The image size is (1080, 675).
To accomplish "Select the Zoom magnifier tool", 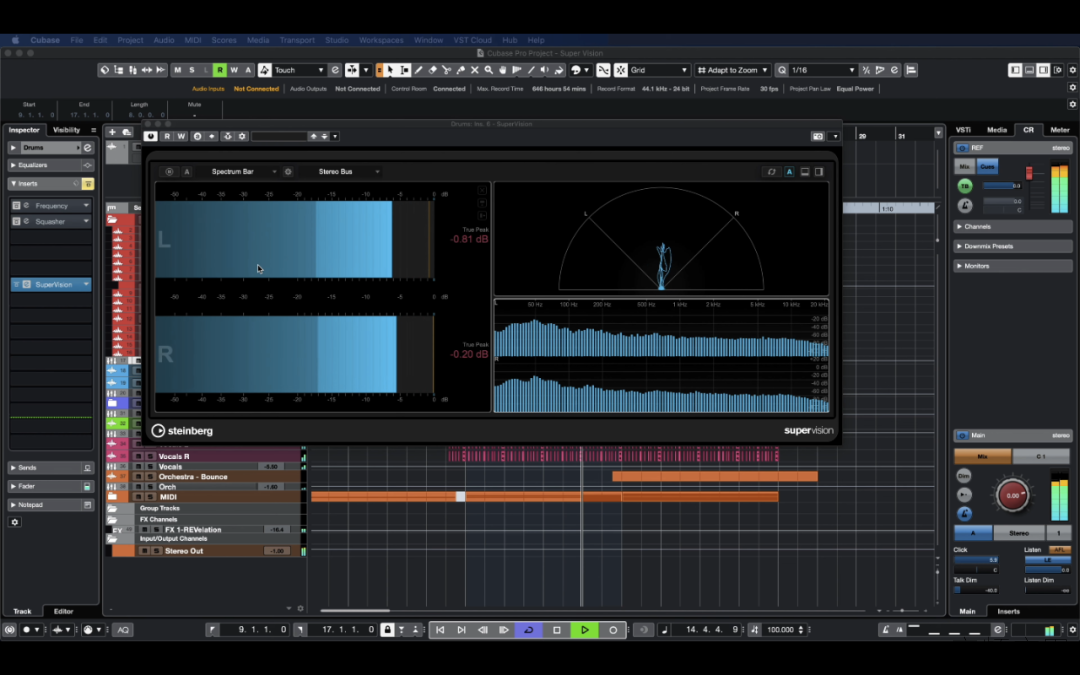I will pos(489,70).
